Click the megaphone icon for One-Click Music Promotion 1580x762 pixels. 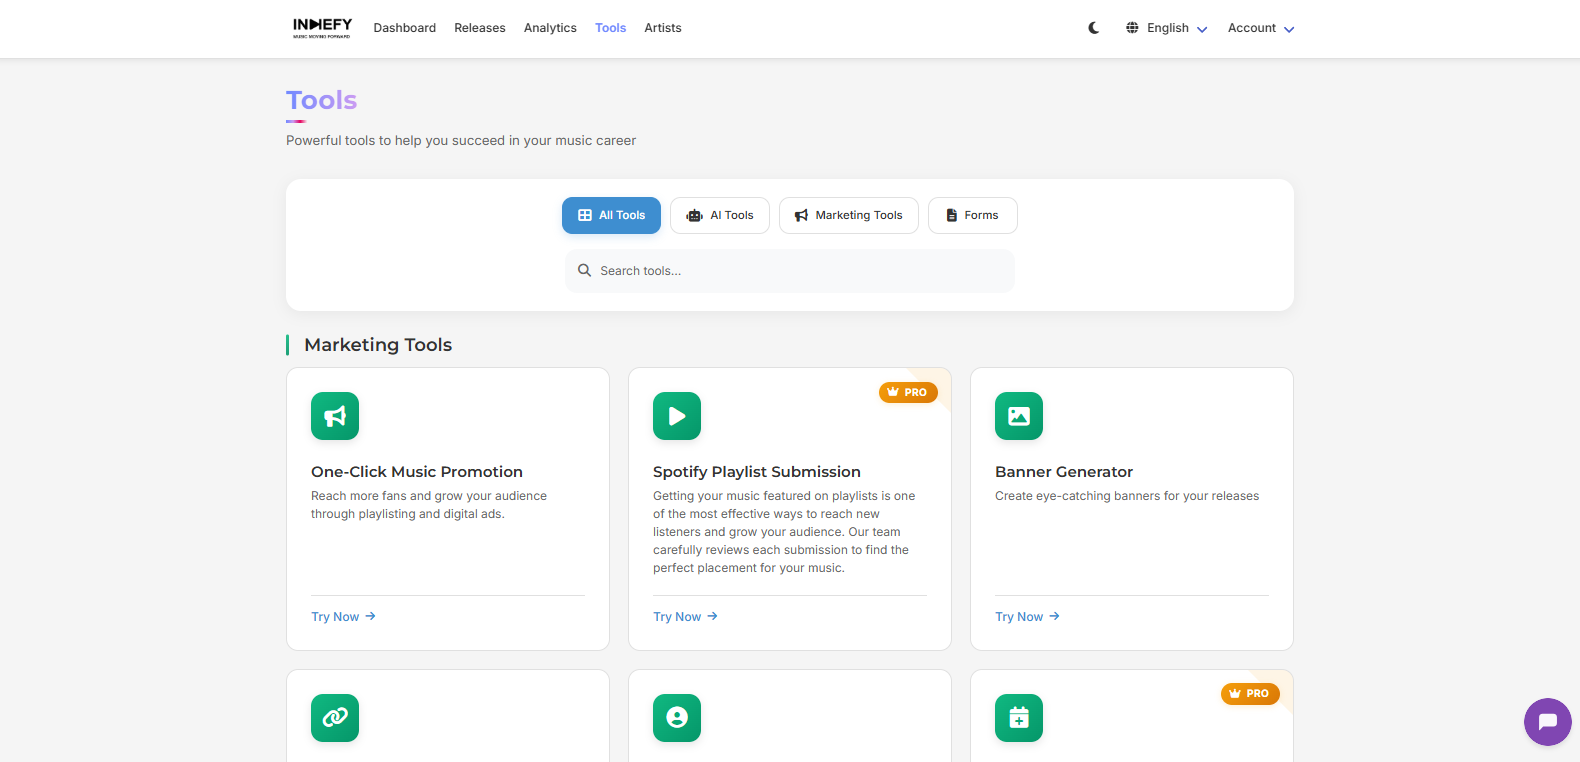pyautogui.click(x=335, y=416)
